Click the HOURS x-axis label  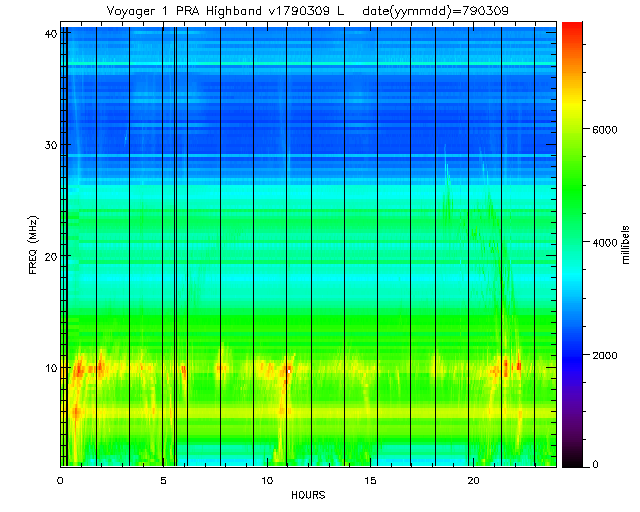[308, 495]
